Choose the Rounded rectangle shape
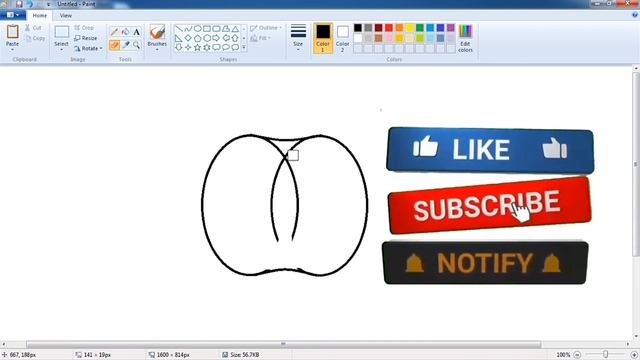Image resolution: width=640 pixels, height=360 pixels. click(216, 29)
